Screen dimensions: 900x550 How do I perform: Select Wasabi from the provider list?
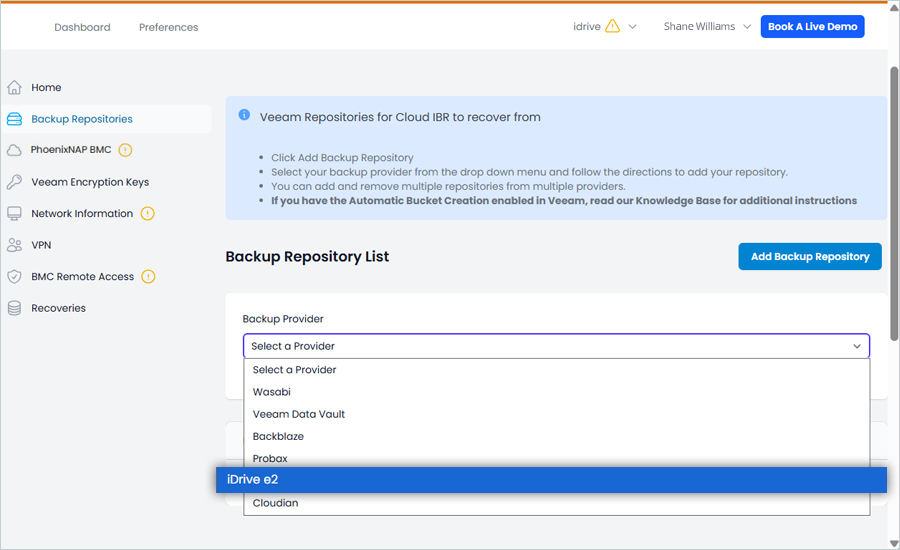(x=557, y=392)
